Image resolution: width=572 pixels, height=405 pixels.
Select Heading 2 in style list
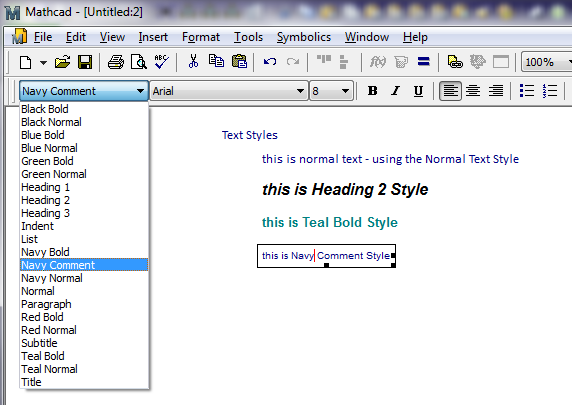[x=84, y=200]
